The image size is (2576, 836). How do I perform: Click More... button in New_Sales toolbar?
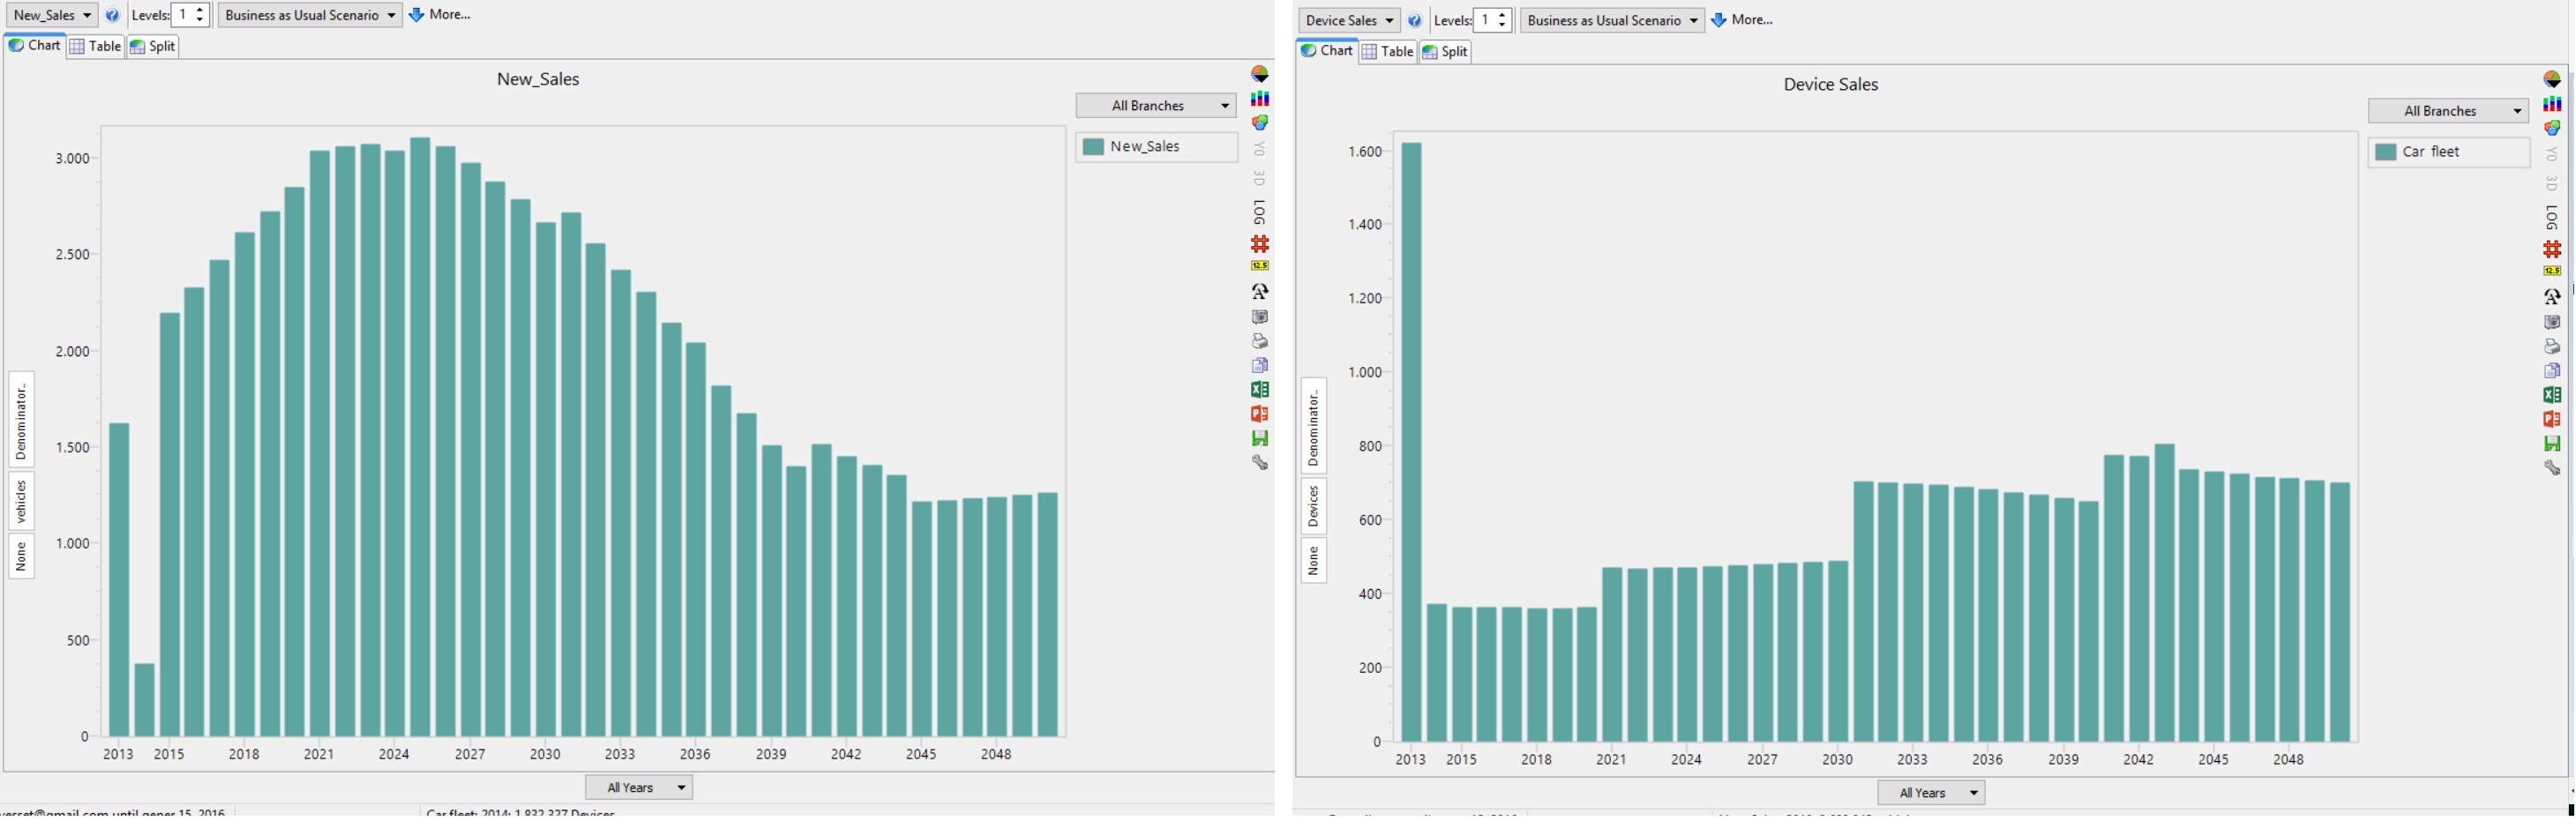tap(440, 15)
